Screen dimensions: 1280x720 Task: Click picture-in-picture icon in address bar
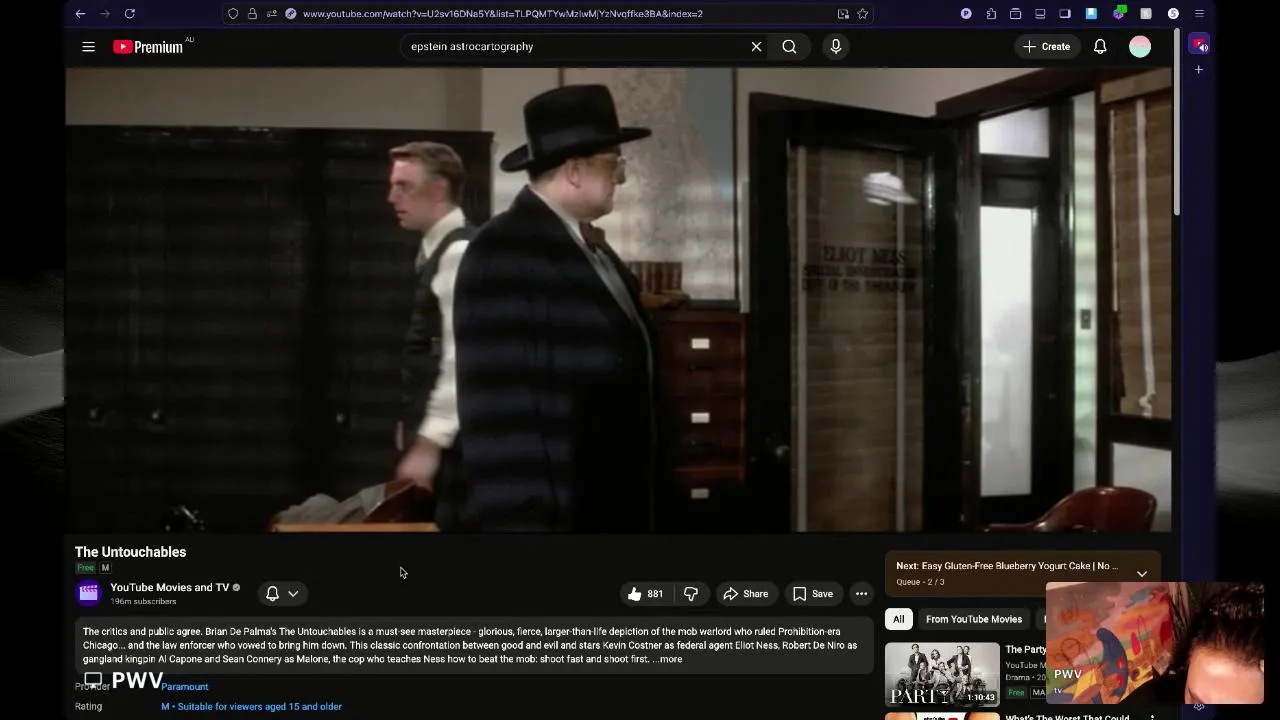pos(843,13)
